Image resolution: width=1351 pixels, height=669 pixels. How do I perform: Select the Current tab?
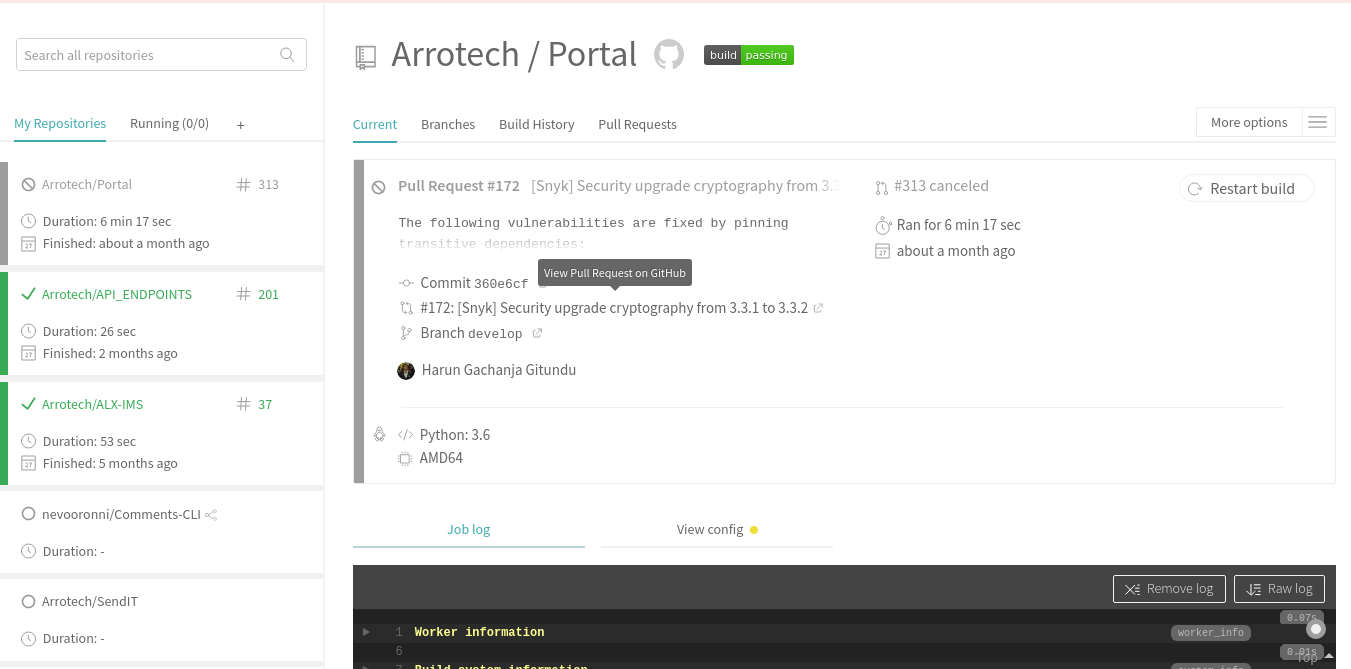pos(375,124)
